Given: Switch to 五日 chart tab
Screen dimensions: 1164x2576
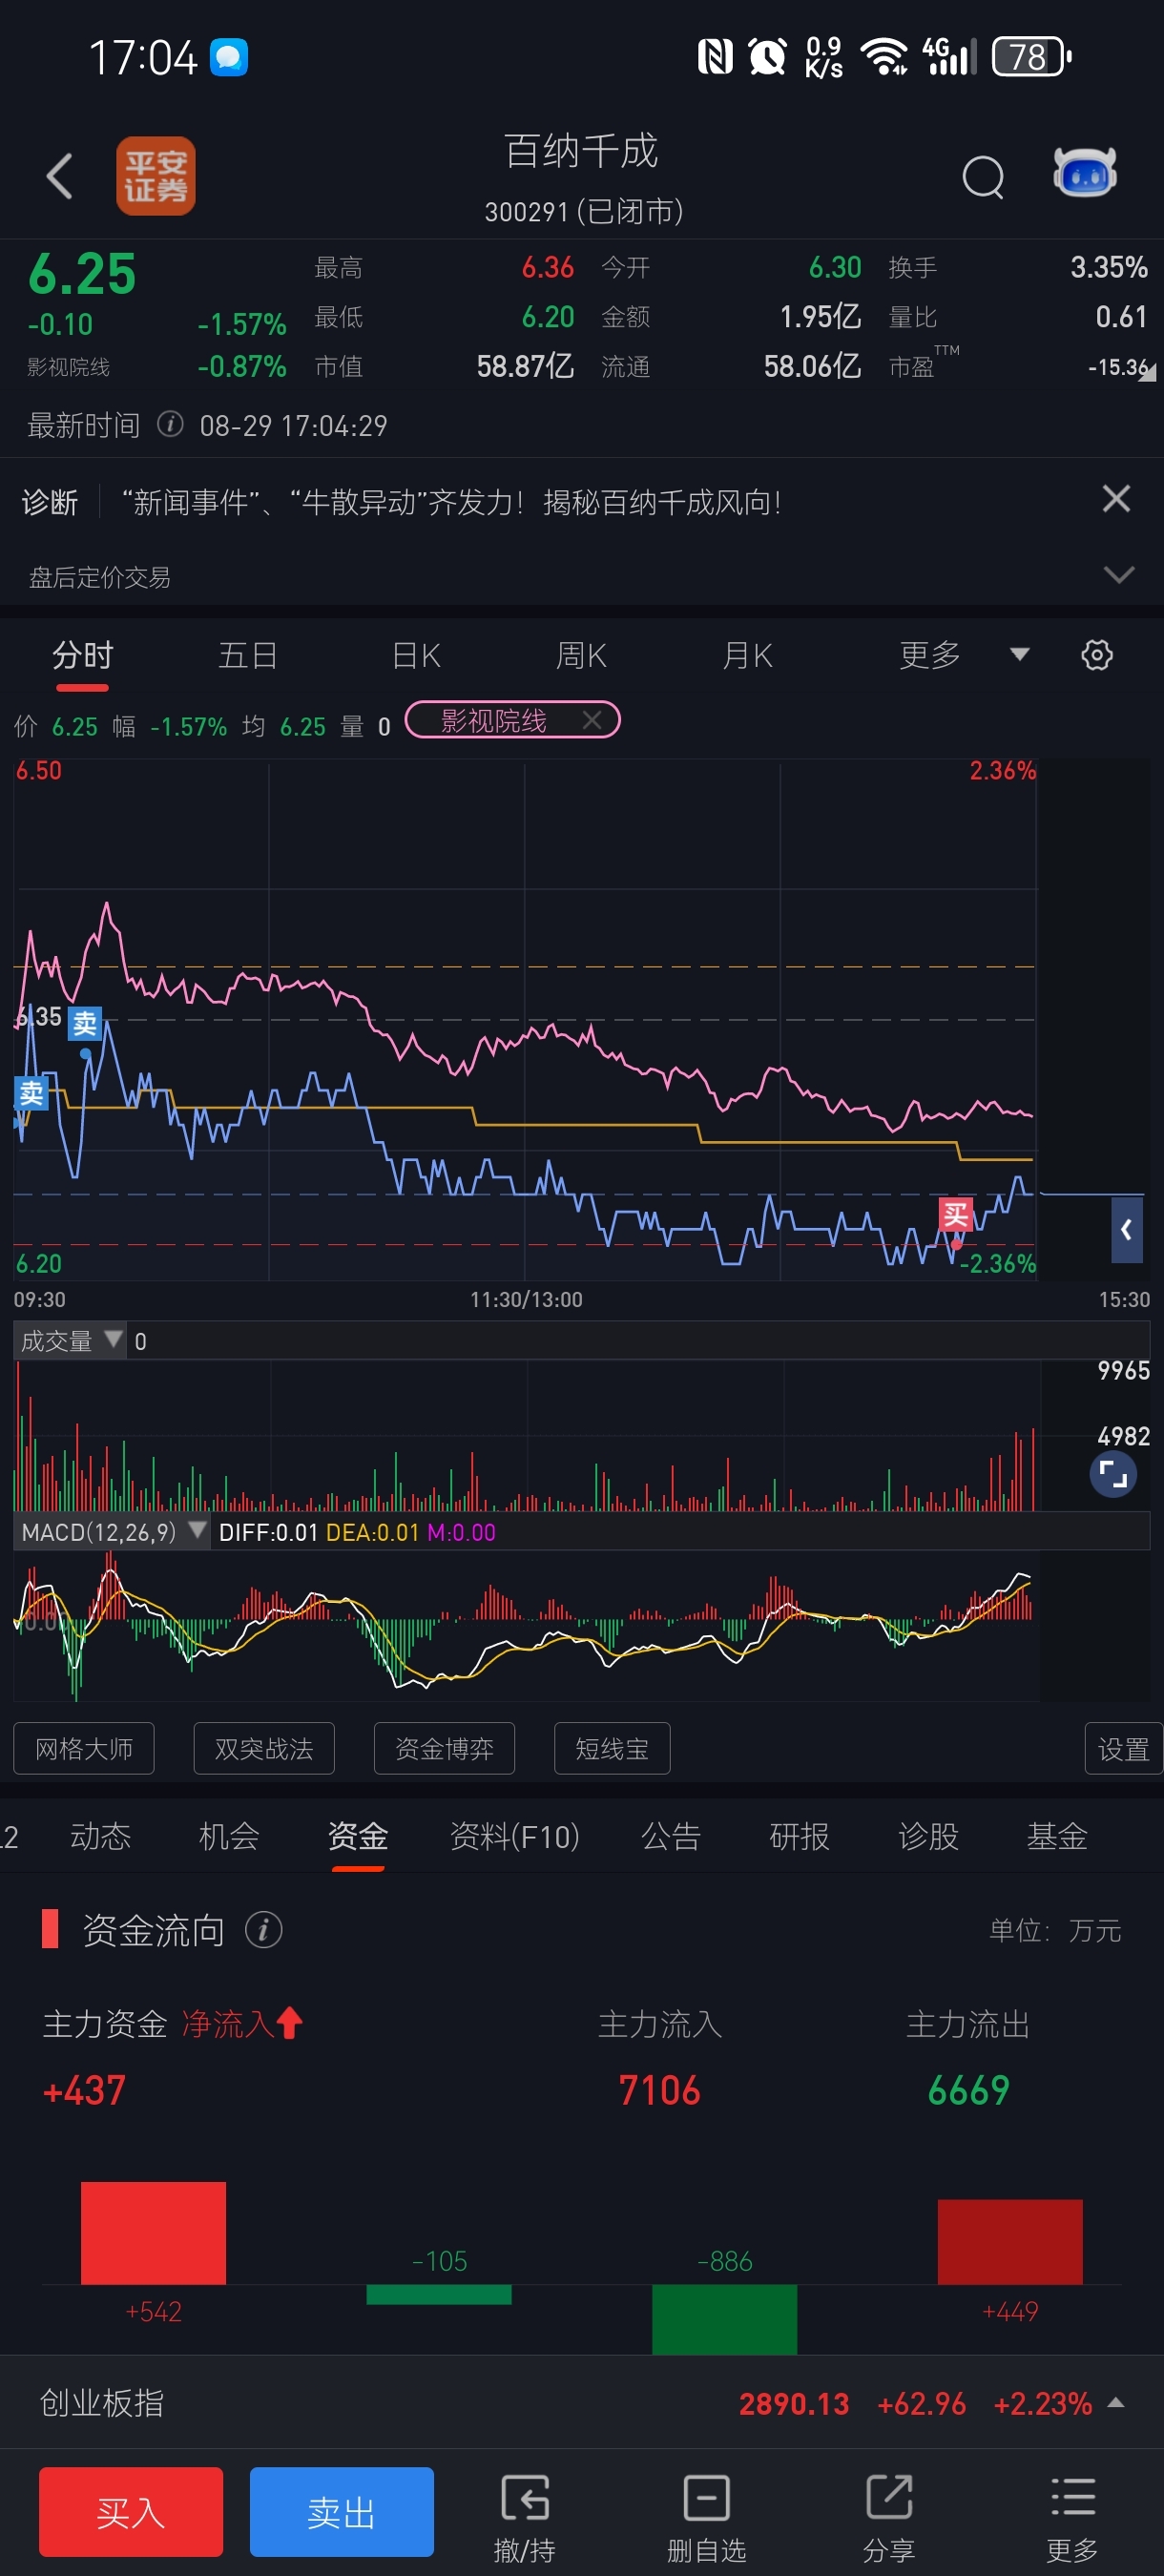Looking at the screenshot, I should point(248,656).
